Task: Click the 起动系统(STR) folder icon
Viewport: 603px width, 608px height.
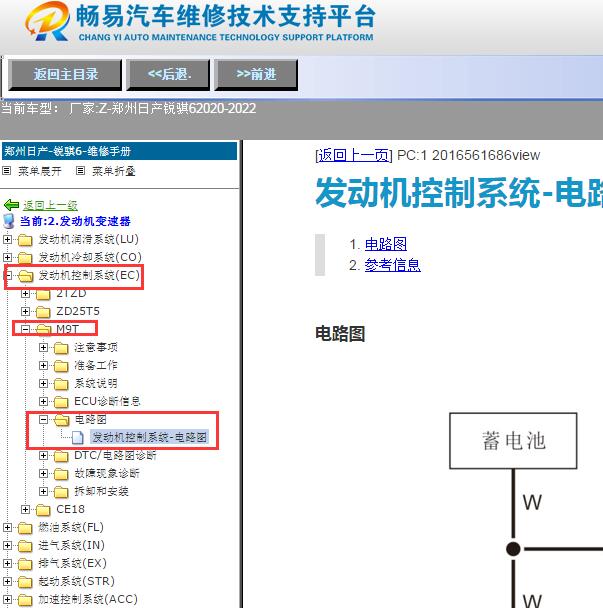Action: click(25, 582)
